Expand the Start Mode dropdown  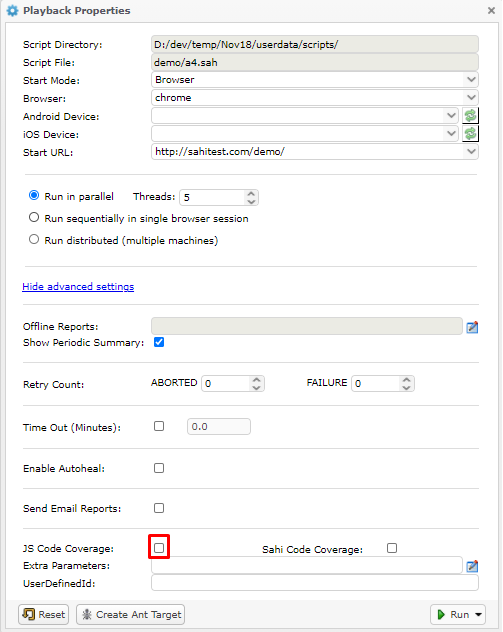point(471,79)
